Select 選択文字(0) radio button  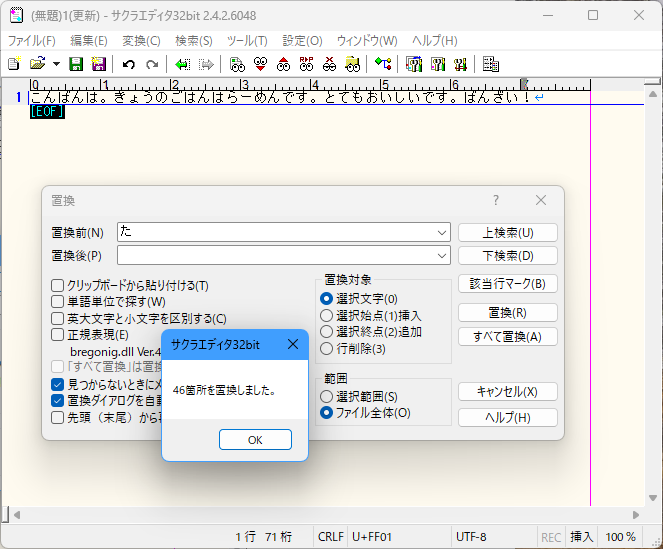(x=326, y=299)
